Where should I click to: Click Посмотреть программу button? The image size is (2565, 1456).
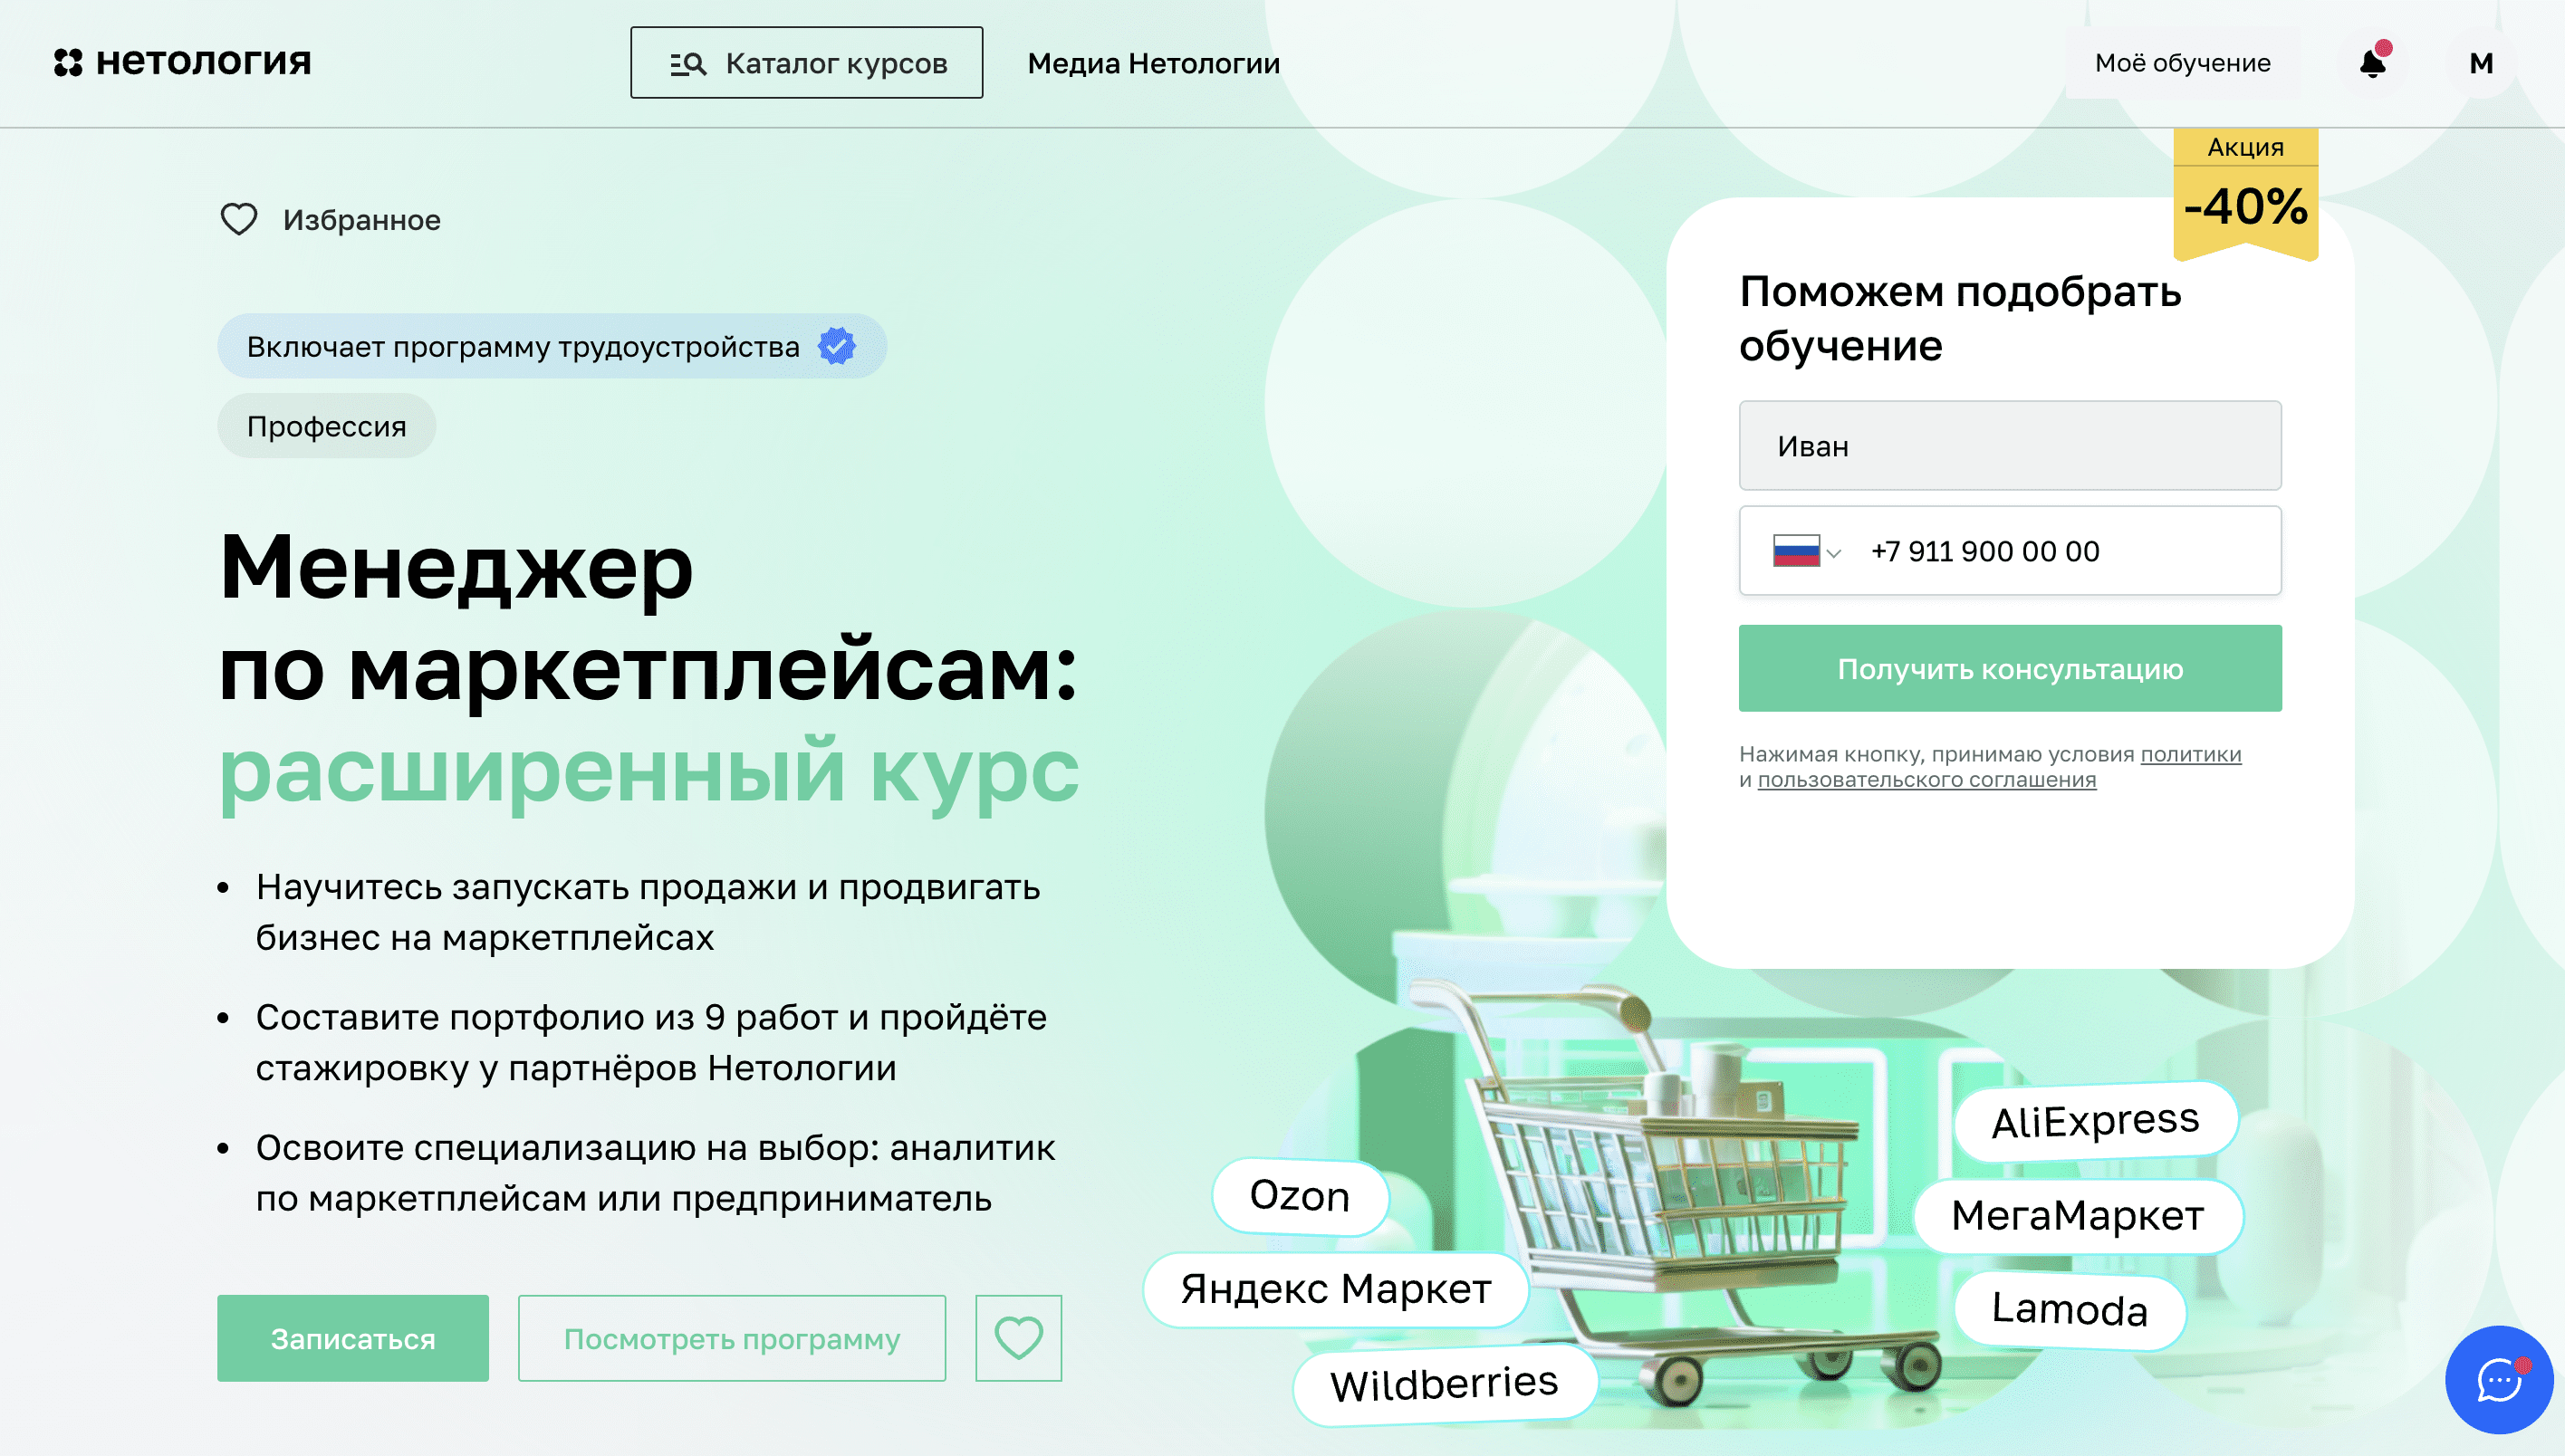732,1338
